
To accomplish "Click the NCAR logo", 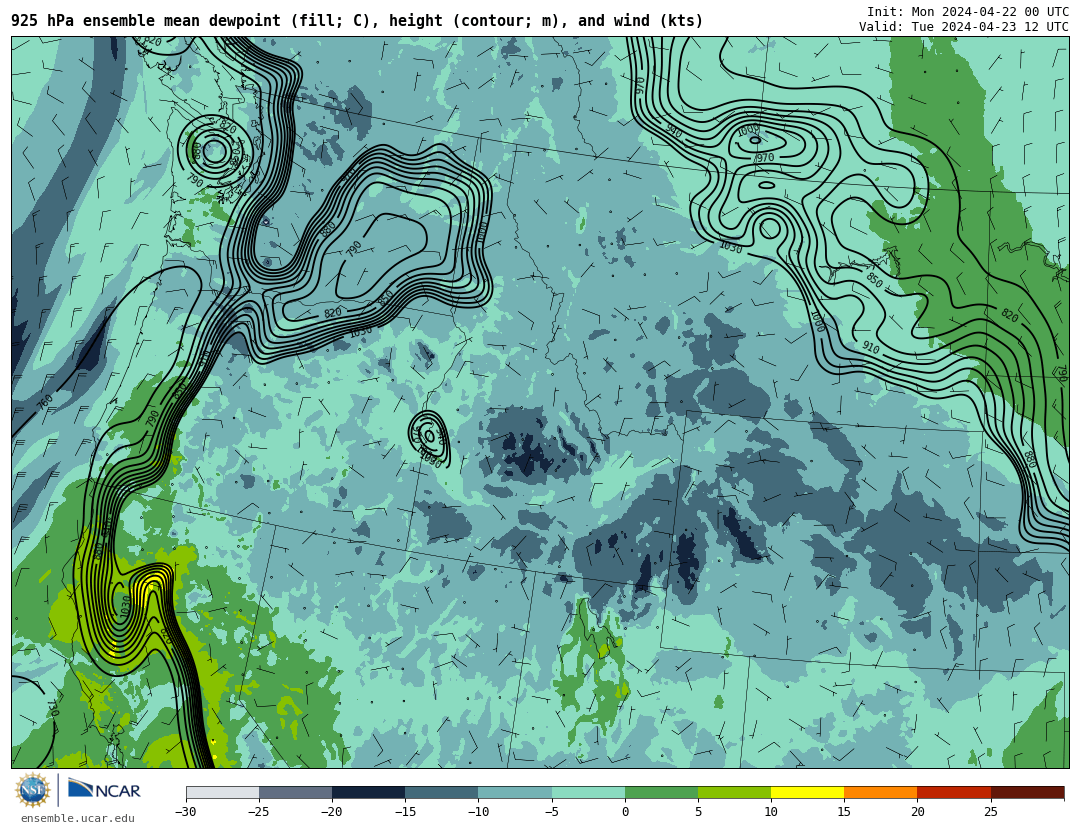I will click(x=104, y=790).
